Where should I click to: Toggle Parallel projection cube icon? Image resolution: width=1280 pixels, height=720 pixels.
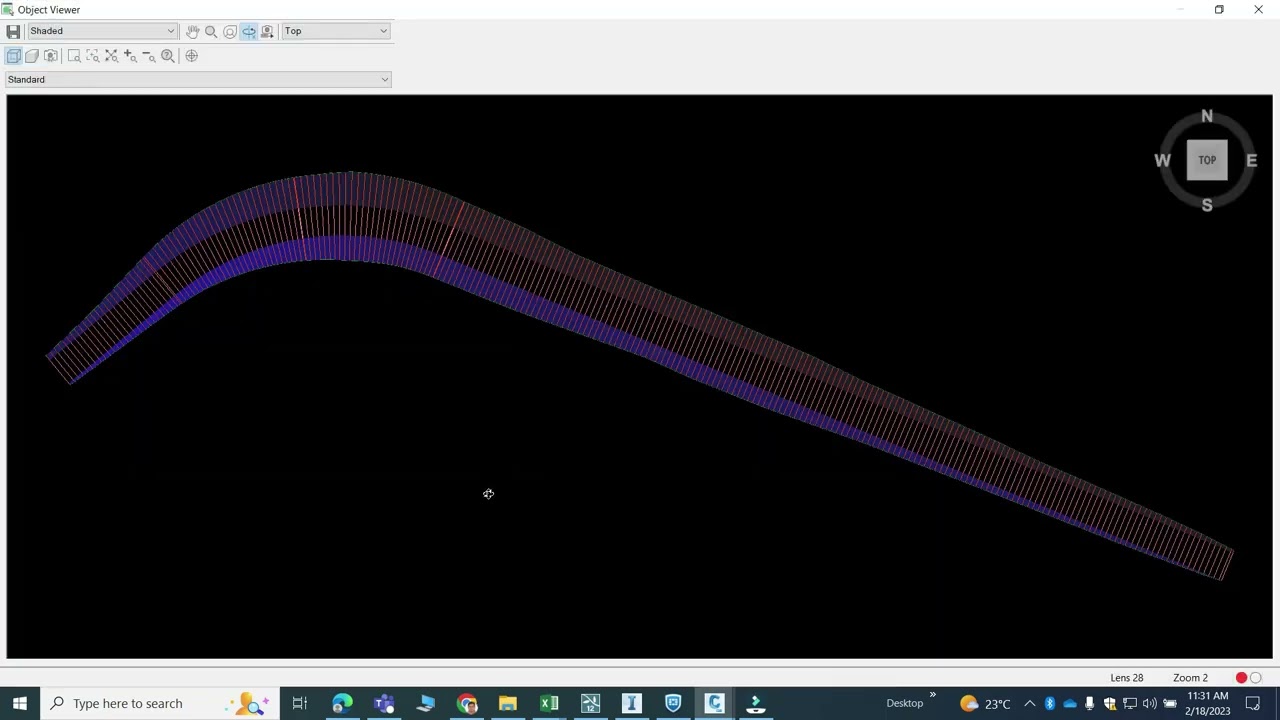(x=14, y=56)
